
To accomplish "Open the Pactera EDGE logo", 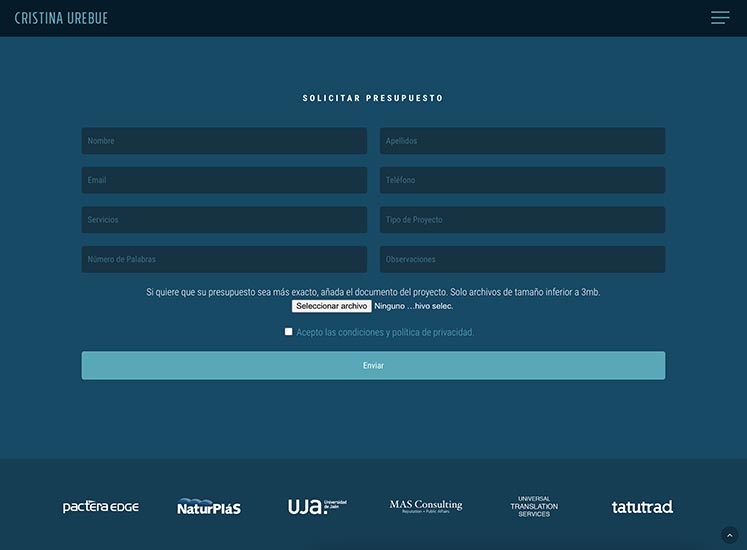I will 101,507.
